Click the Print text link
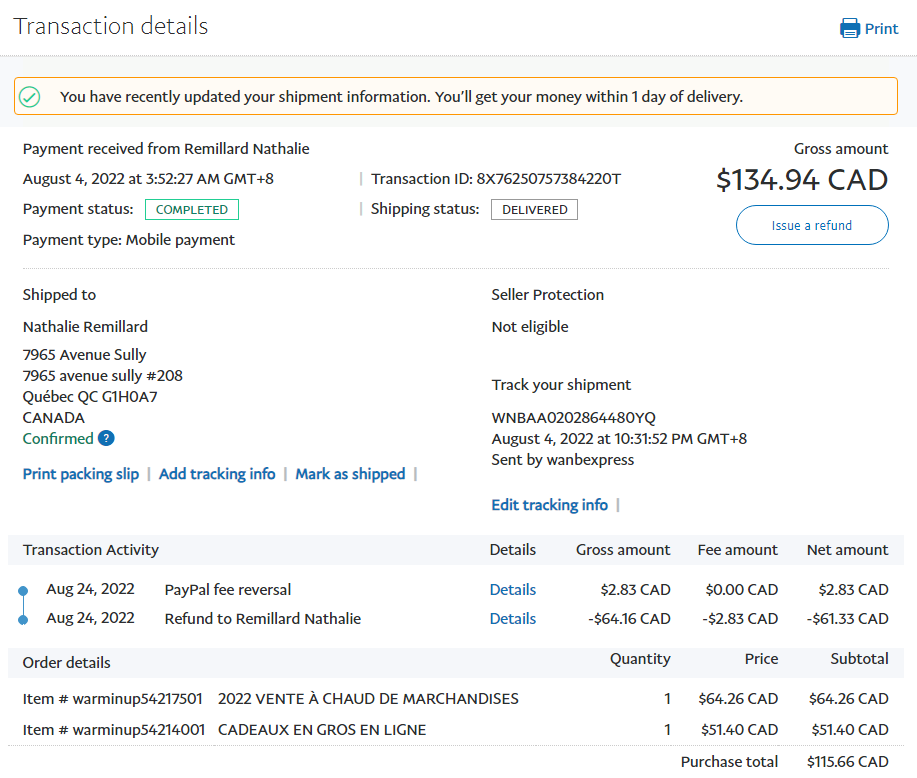 (x=881, y=29)
